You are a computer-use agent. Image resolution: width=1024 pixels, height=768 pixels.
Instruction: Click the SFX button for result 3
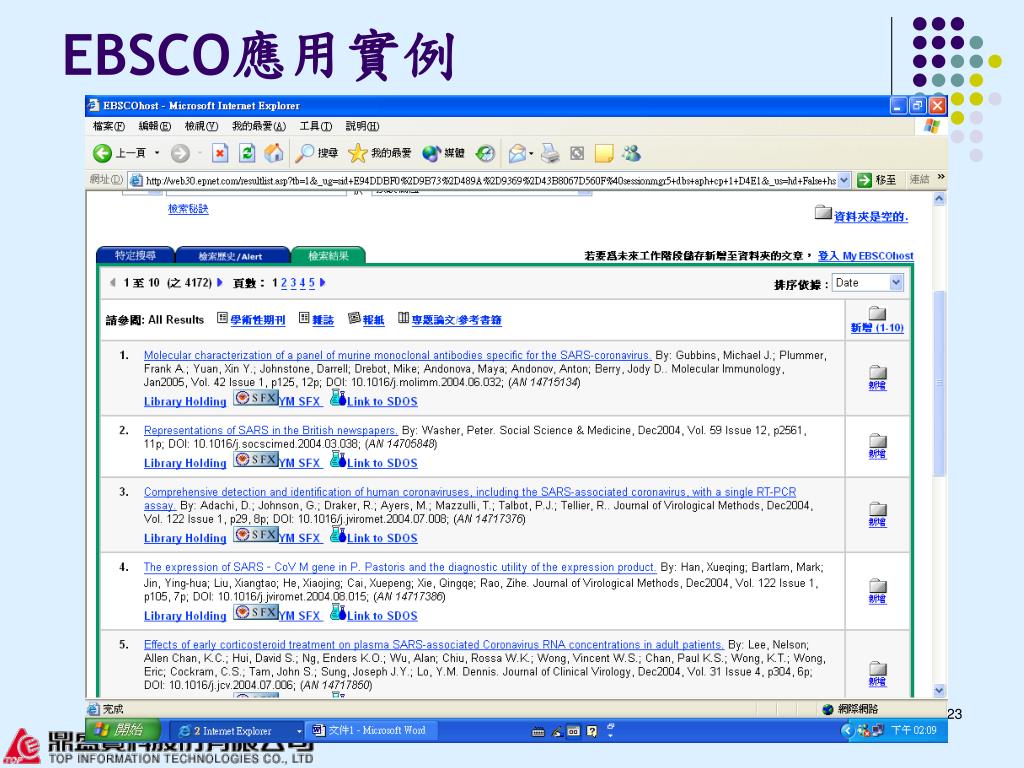(256, 534)
